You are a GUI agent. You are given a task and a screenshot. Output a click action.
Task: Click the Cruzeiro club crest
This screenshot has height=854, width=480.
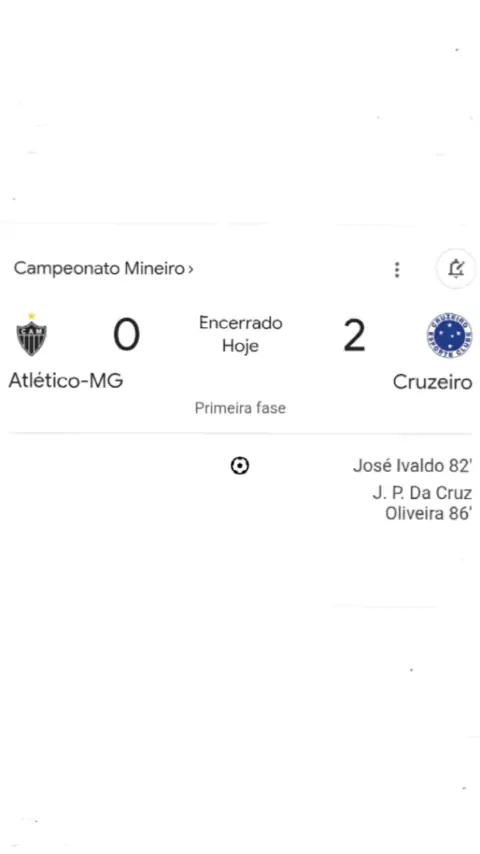(449, 336)
